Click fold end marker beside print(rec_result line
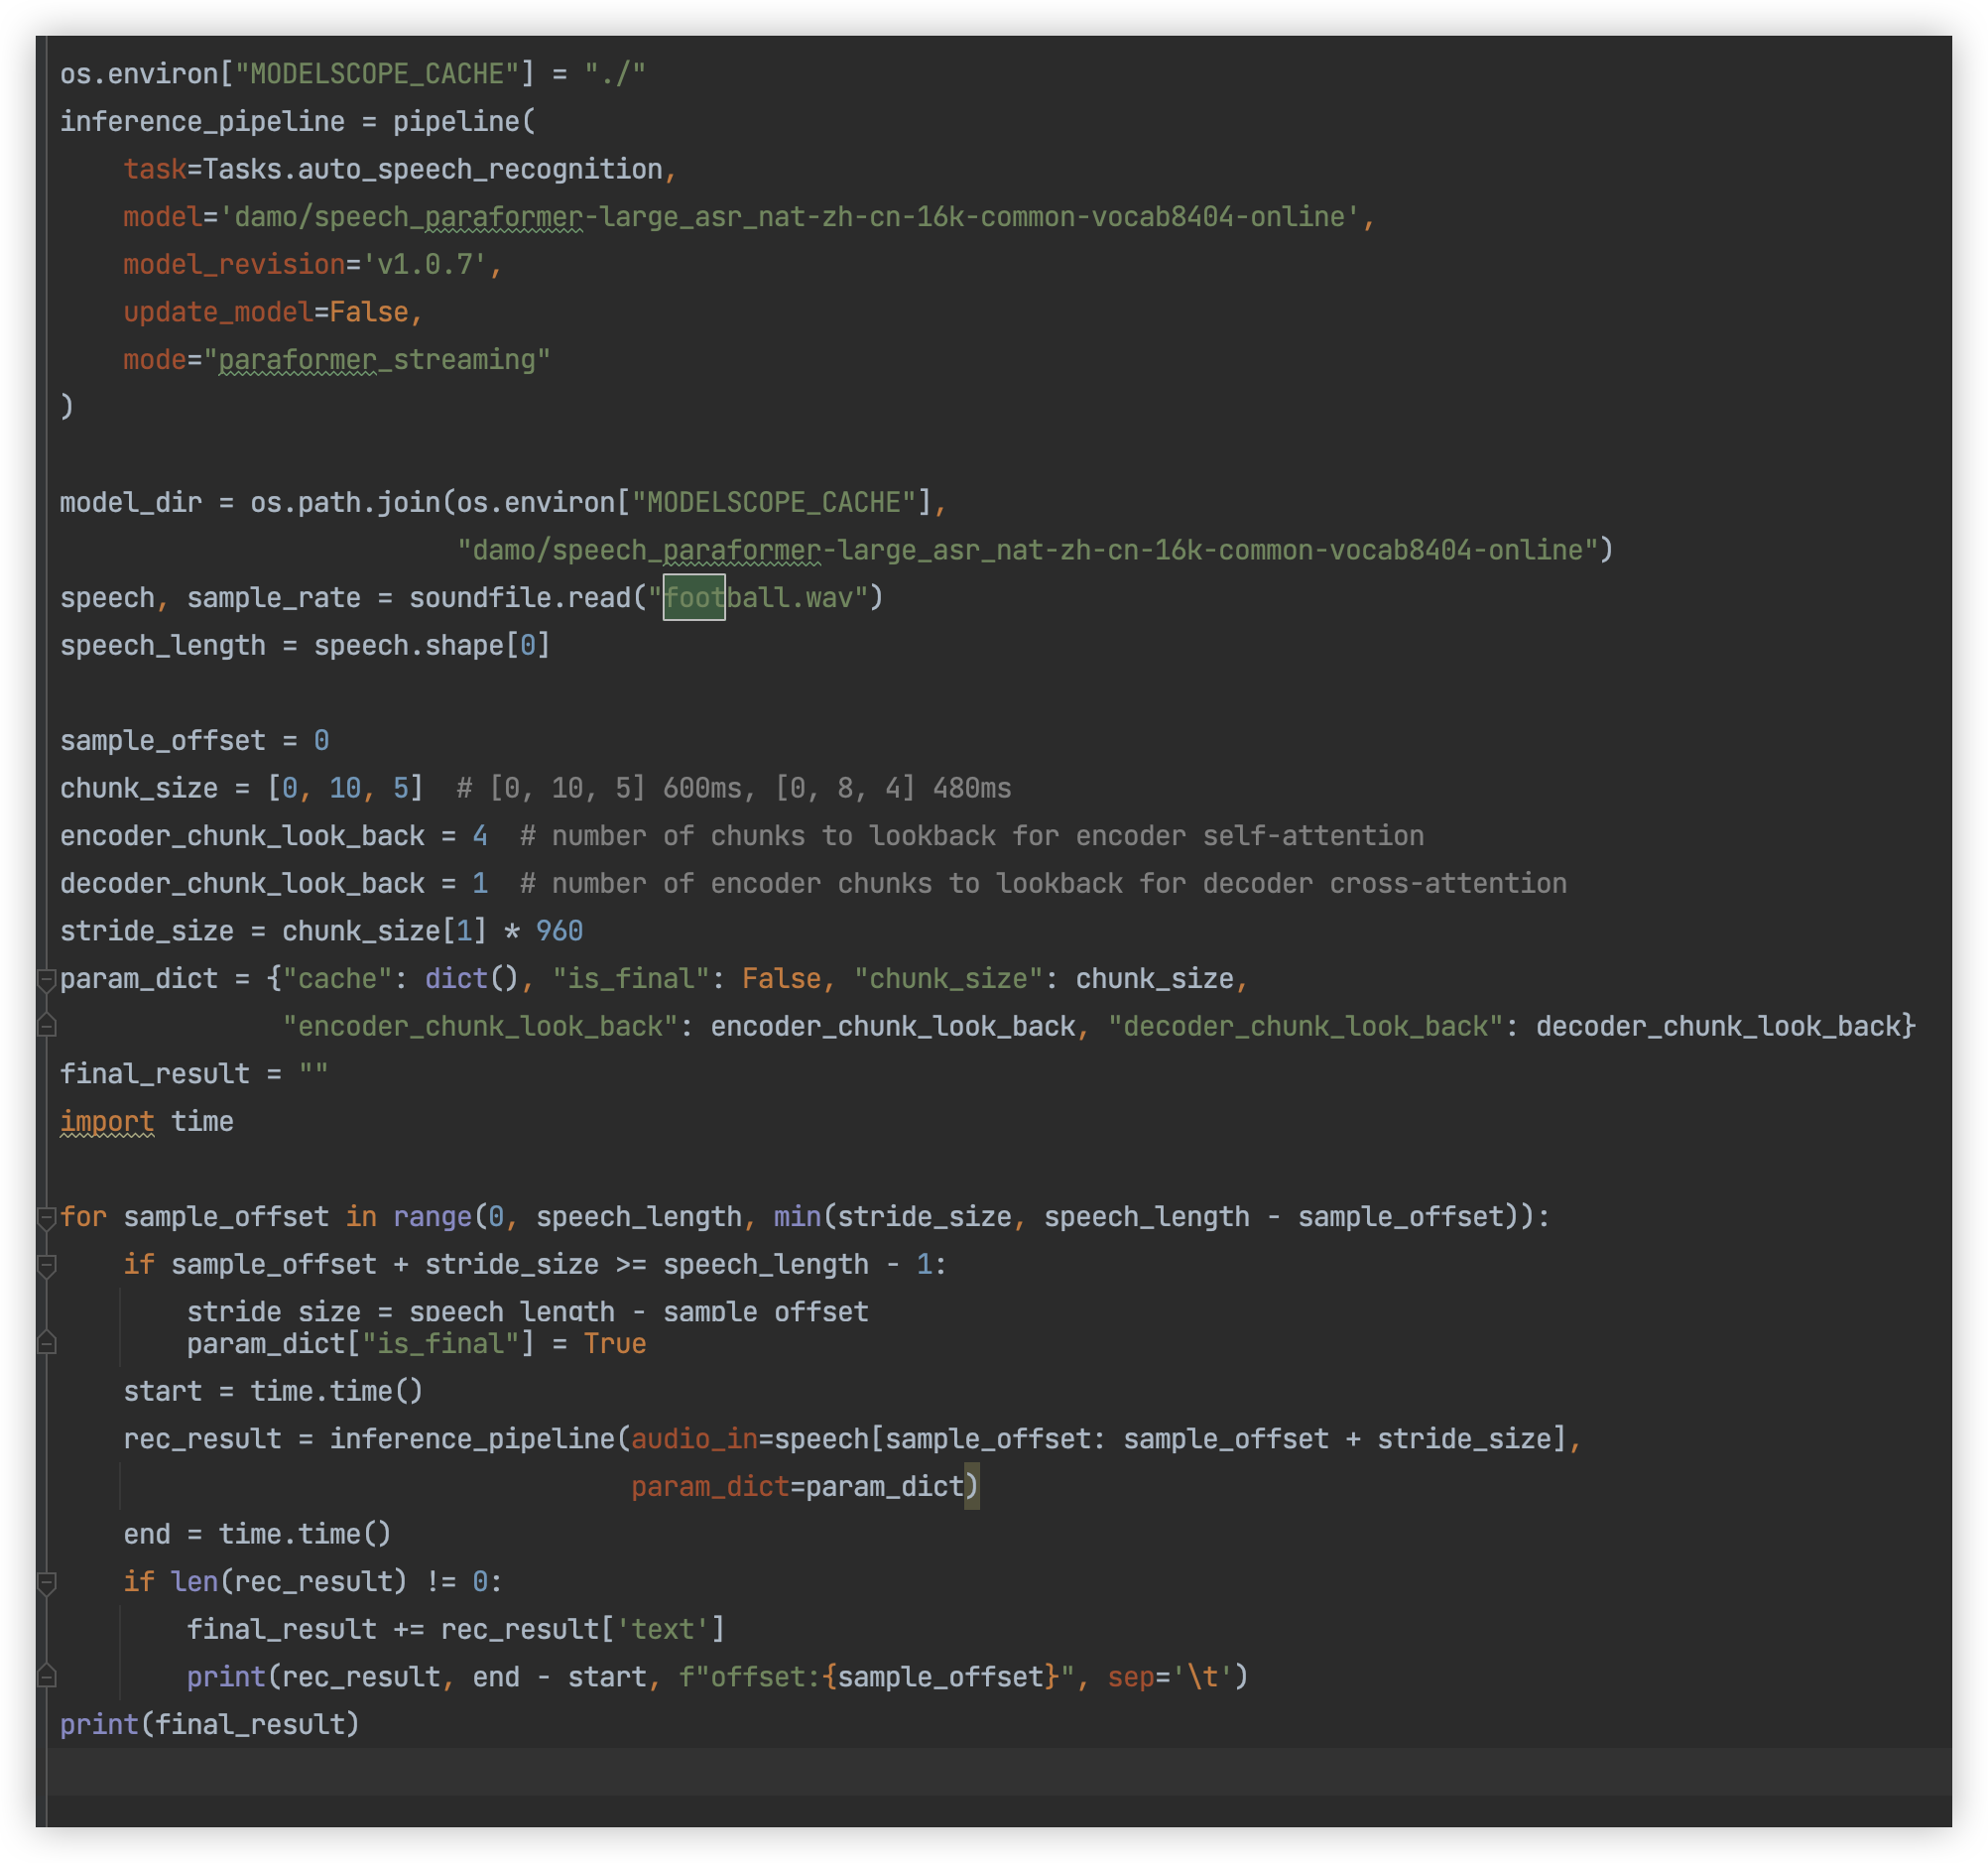This screenshot has width=1988, height=1863. click(46, 1677)
